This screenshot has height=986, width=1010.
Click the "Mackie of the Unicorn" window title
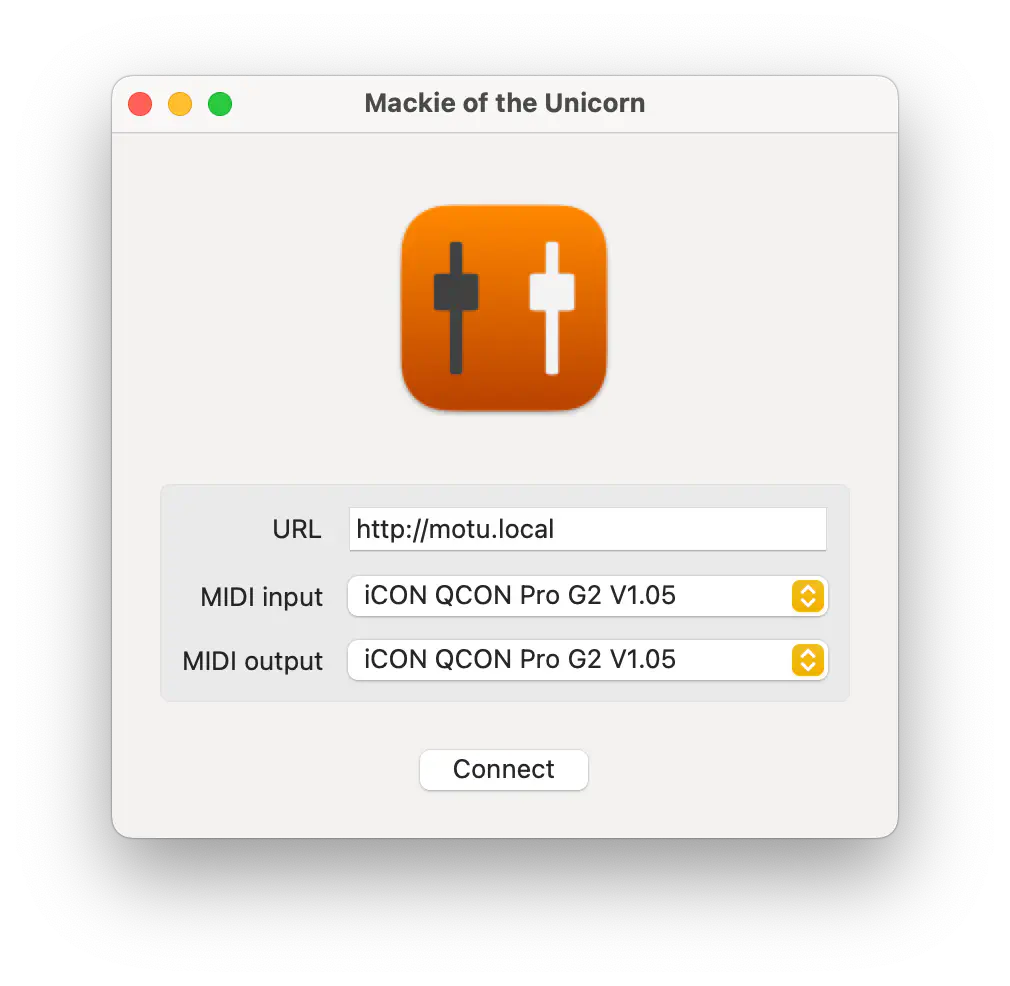pos(505,103)
